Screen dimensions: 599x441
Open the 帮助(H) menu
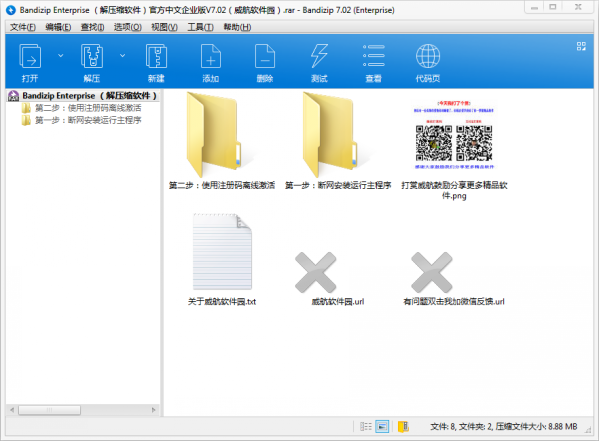(x=237, y=27)
